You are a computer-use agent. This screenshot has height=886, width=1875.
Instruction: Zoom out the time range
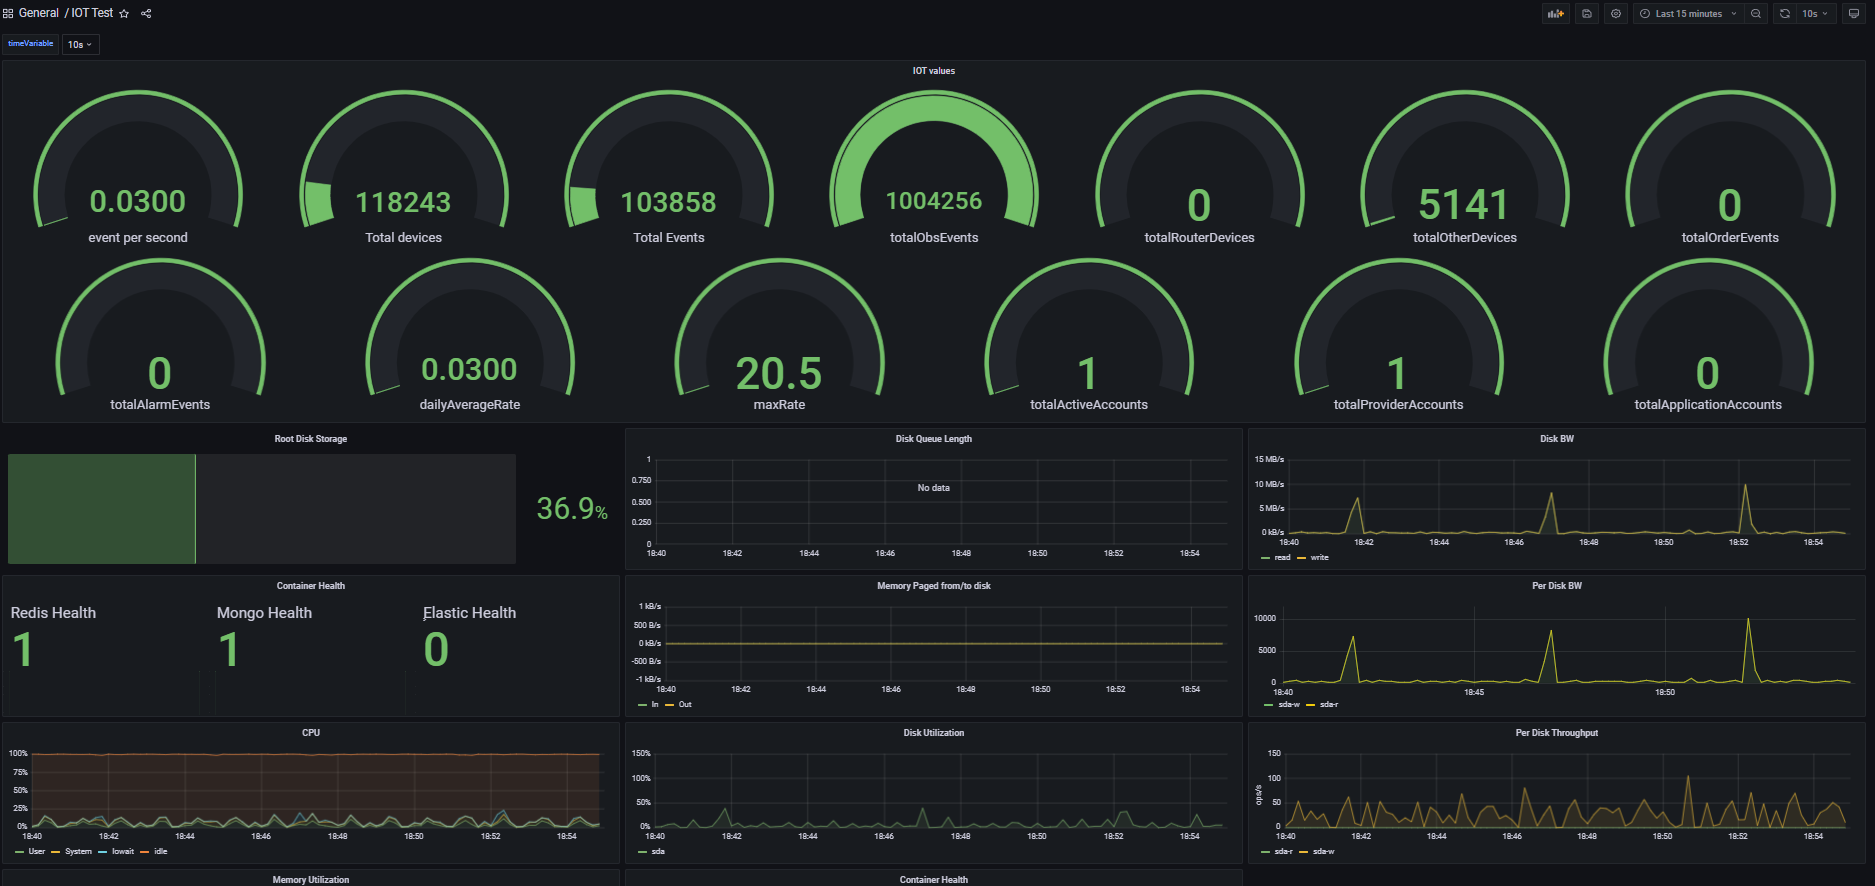1756,14
